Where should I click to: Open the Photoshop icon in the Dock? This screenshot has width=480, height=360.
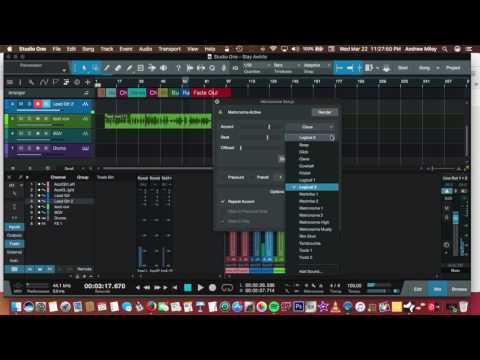pyautogui.click(x=298, y=306)
